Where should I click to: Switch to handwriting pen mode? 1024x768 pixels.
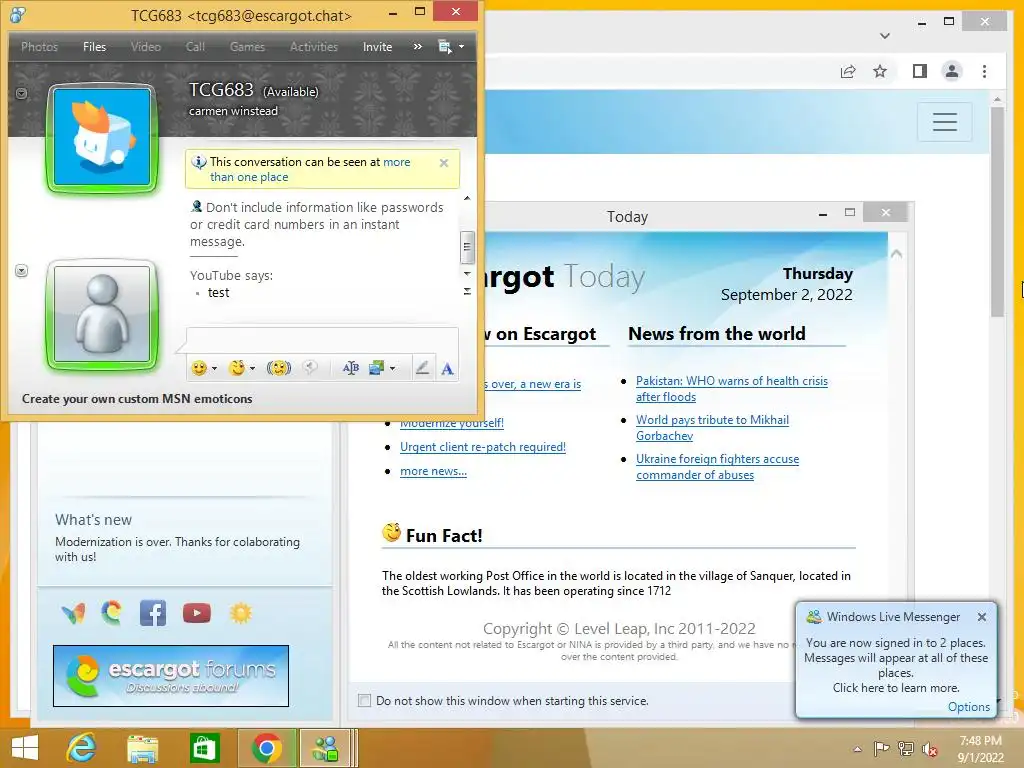(423, 368)
